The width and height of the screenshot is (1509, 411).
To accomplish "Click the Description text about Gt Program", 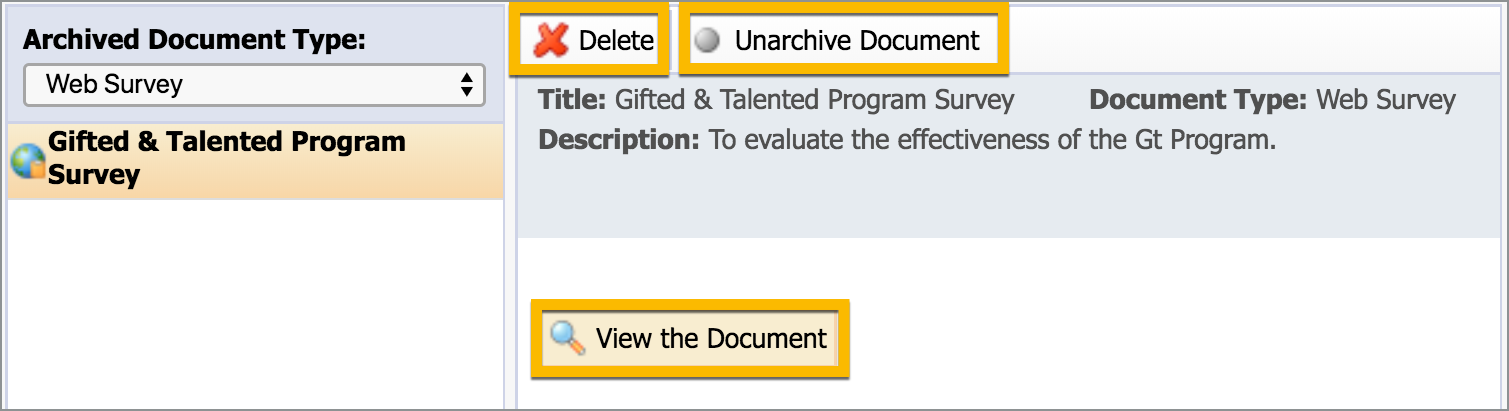I will click(992, 140).
